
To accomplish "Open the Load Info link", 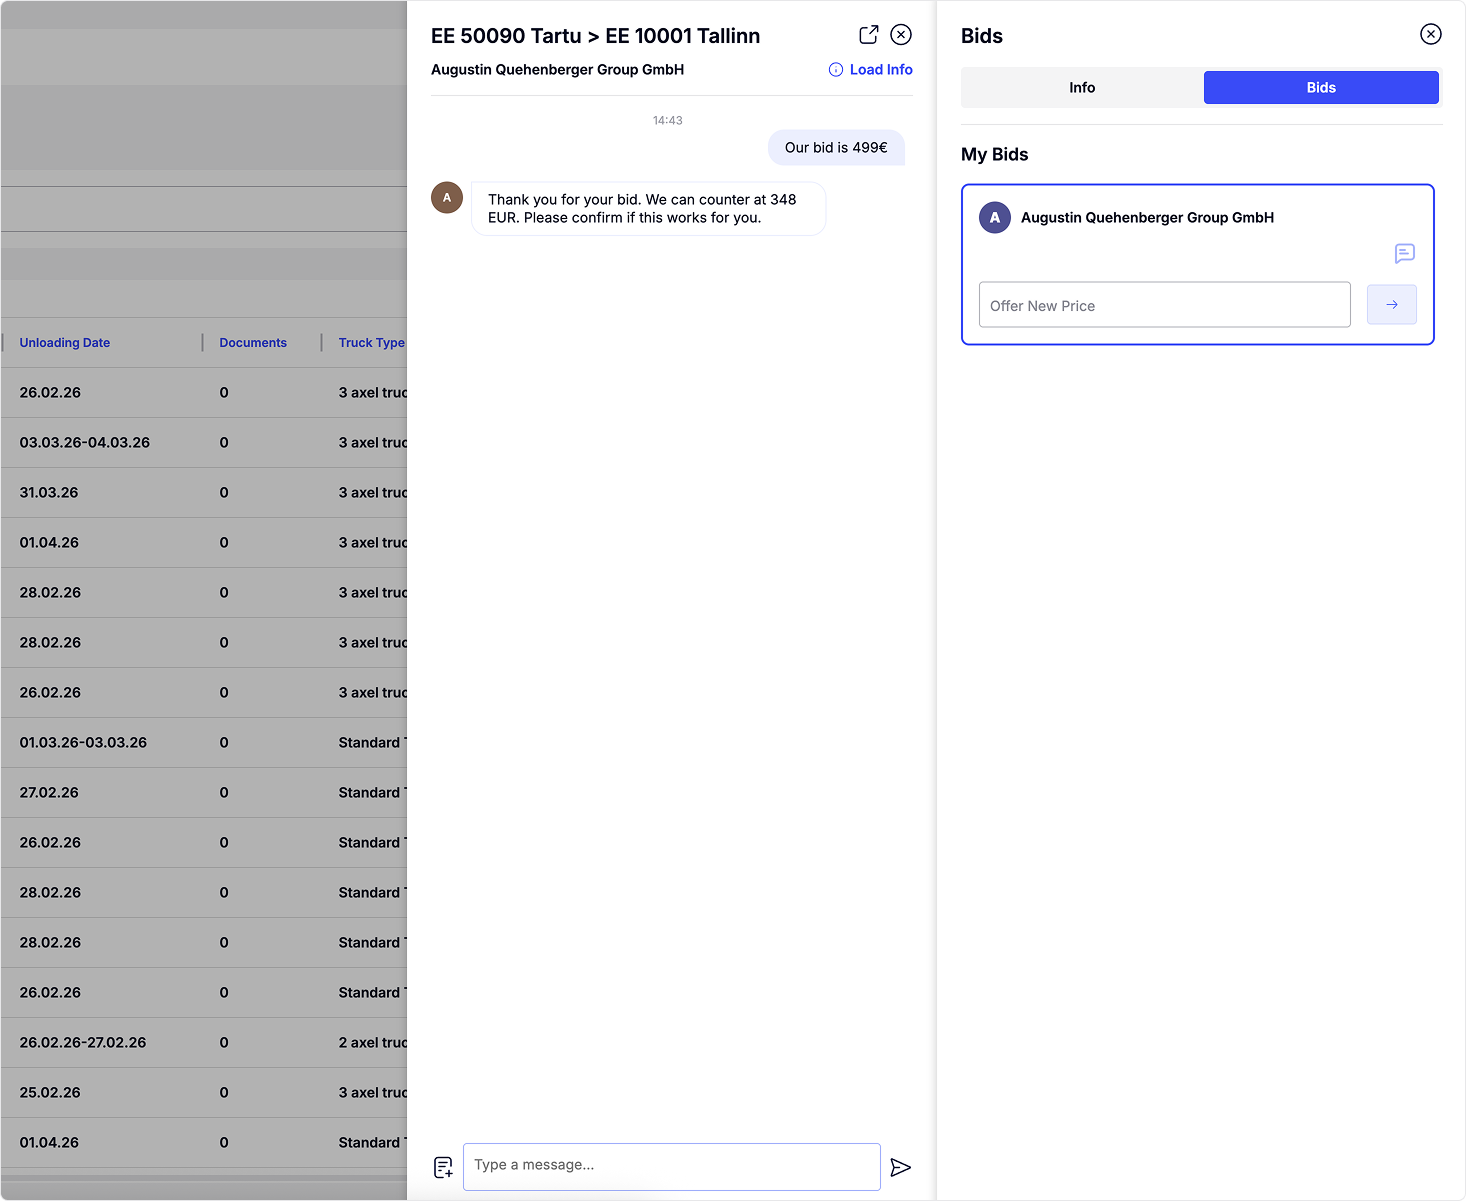I will [880, 70].
